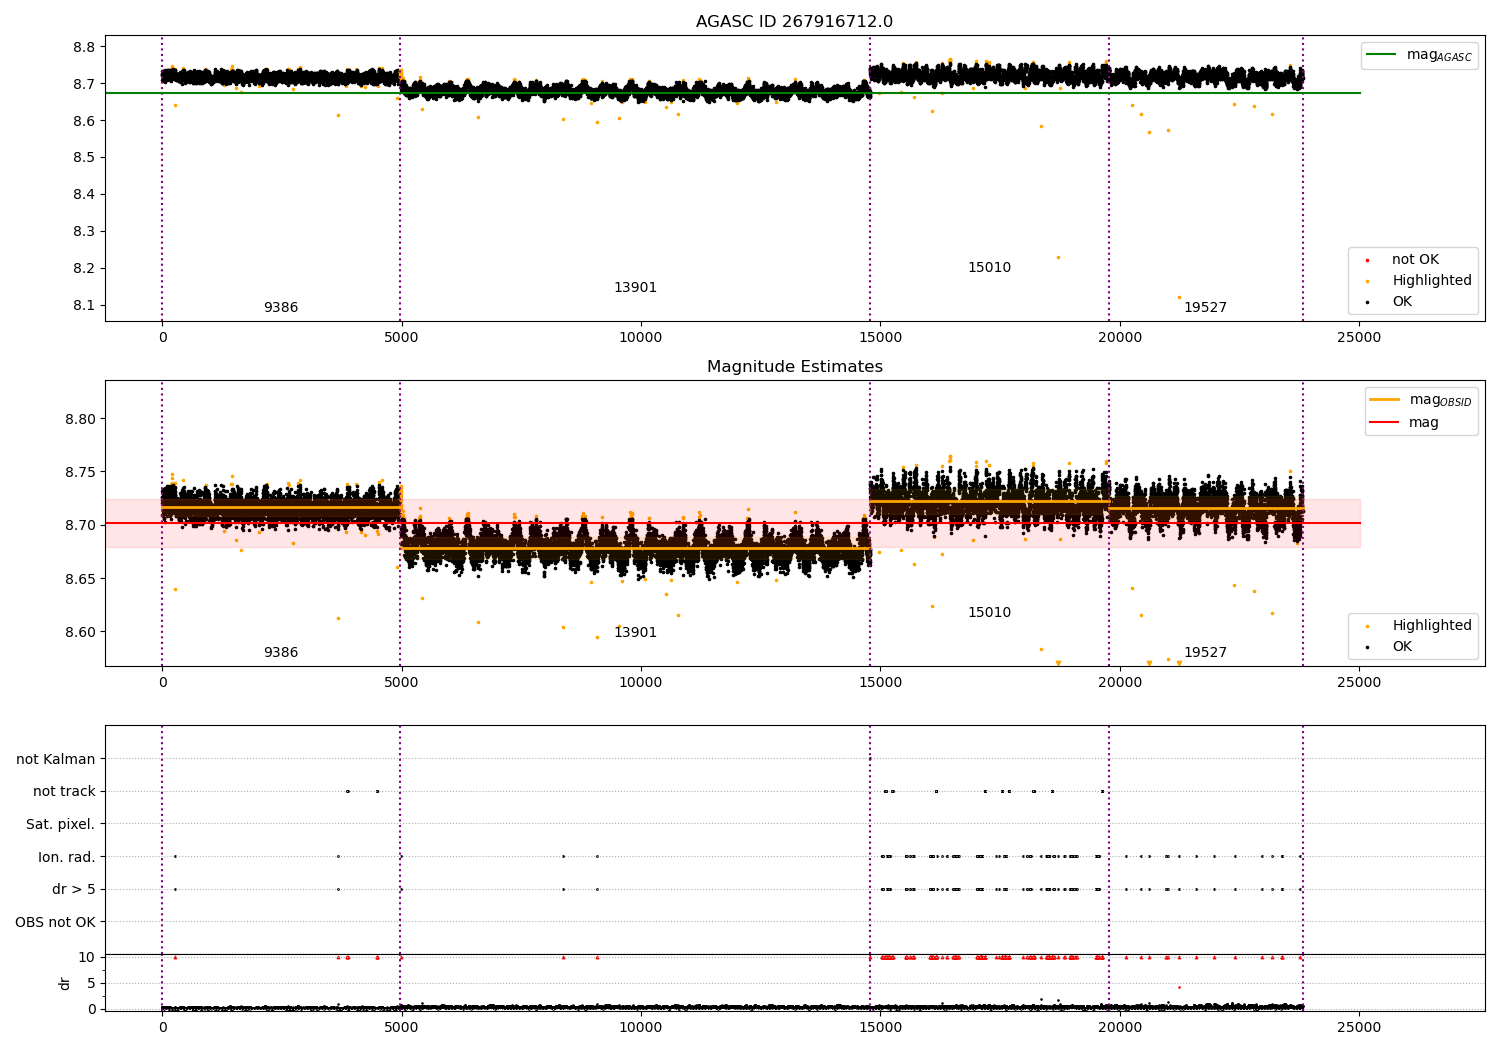
Task: Click the 8.75 y-tick label in middle plot
Action: click(79, 472)
